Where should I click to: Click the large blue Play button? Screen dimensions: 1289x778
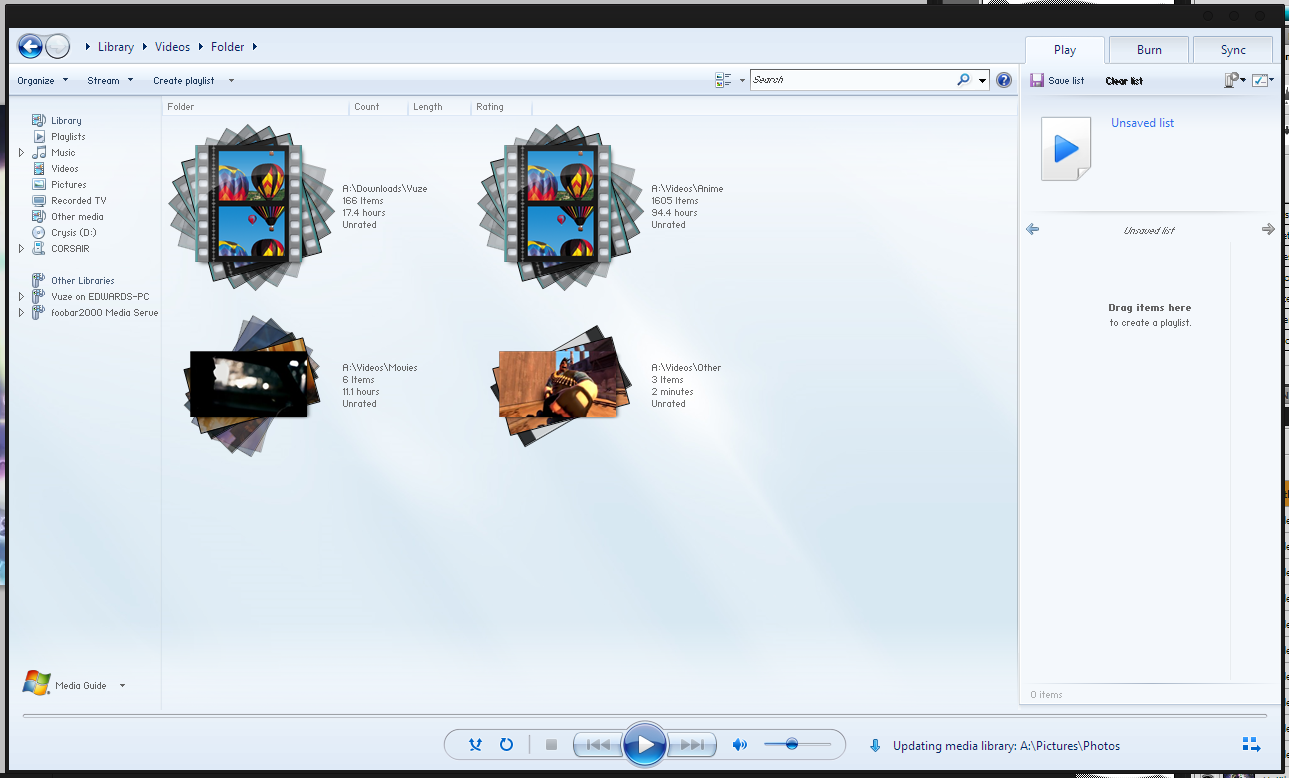645,745
